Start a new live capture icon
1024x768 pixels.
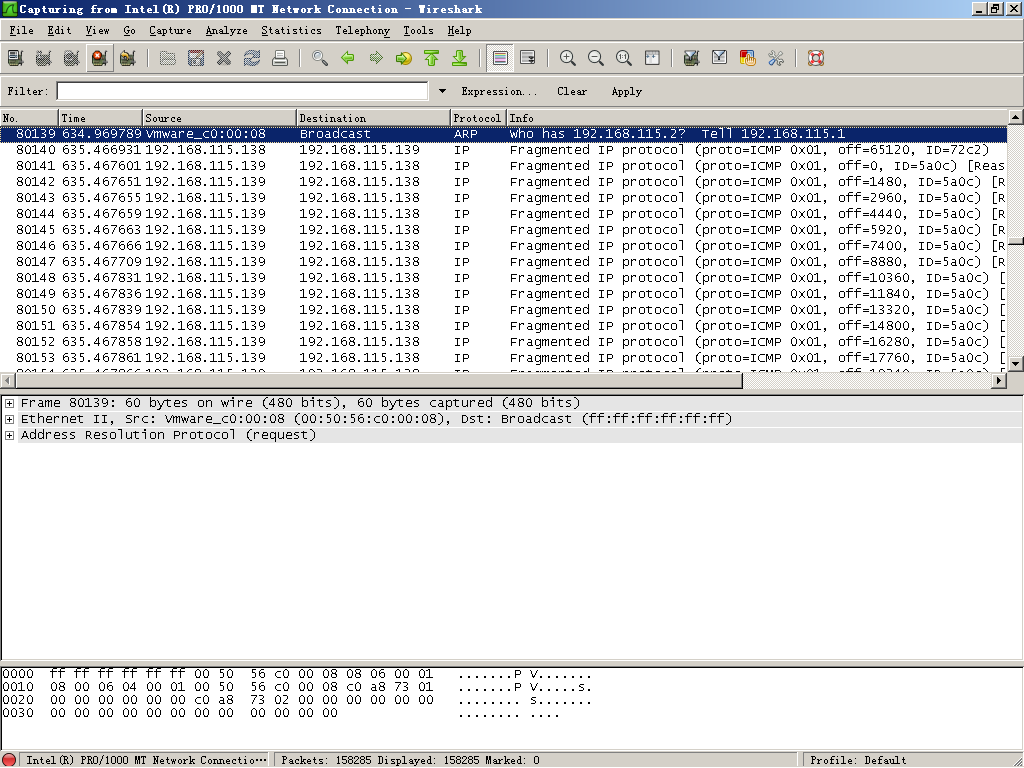(x=71, y=58)
